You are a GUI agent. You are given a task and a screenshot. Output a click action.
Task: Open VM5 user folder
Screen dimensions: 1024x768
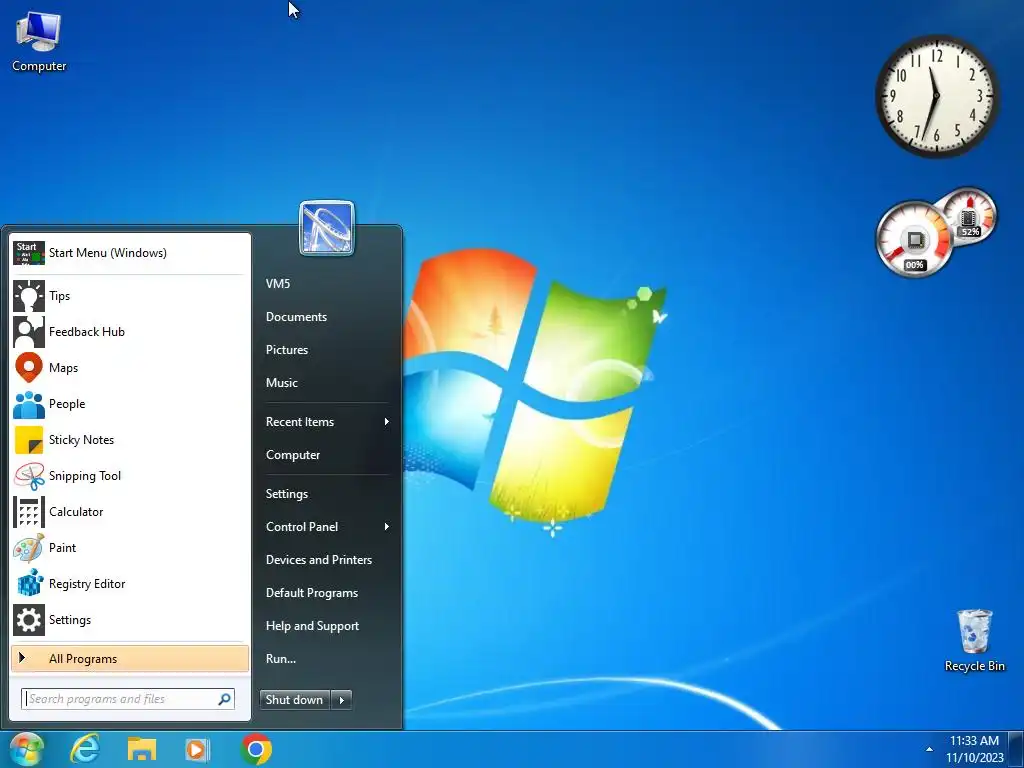[x=278, y=283]
